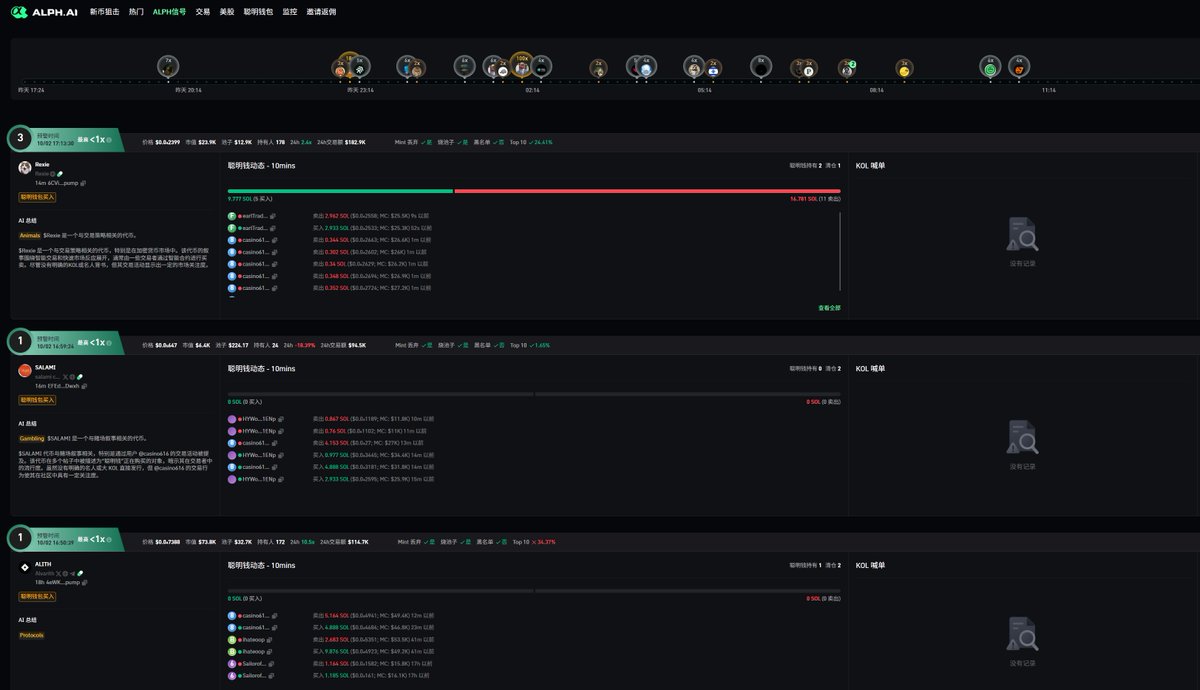
Task: Click the Gambling category tag
Action: click(x=31, y=438)
